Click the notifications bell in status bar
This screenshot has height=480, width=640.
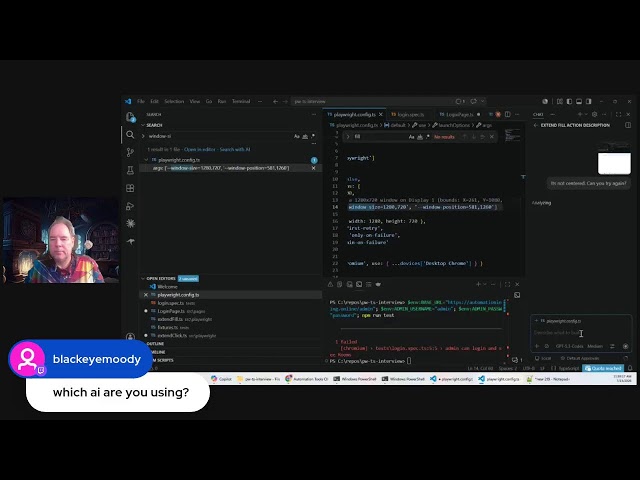(x=630, y=368)
